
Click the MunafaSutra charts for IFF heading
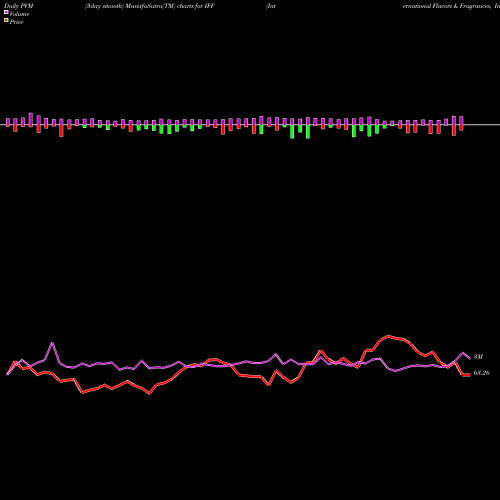150,6
